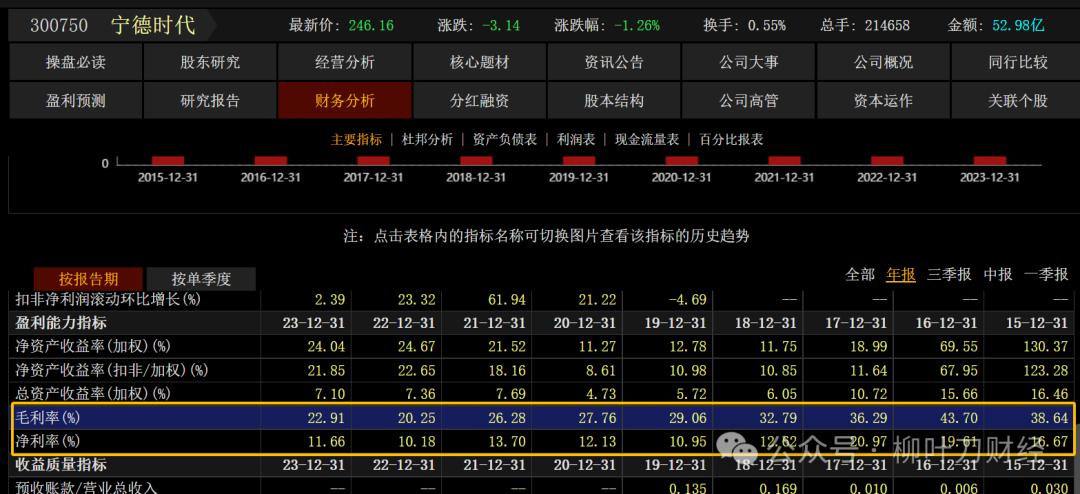The image size is (1080, 494).
Task: Open the 股本结构 tab
Action: pyautogui.click(x=614, y=101)
